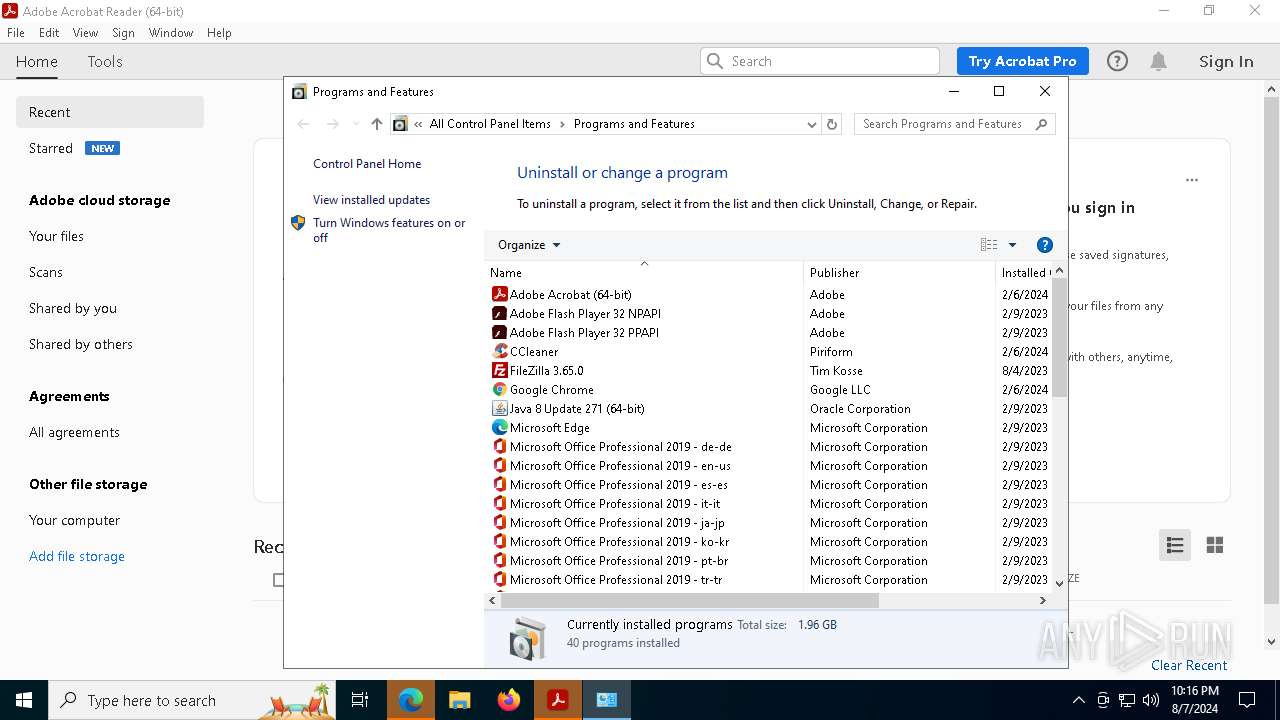Viewport: 1280px width, 720px height.
Task: Click the Google Chrome program icon
Action: (500, 389)
